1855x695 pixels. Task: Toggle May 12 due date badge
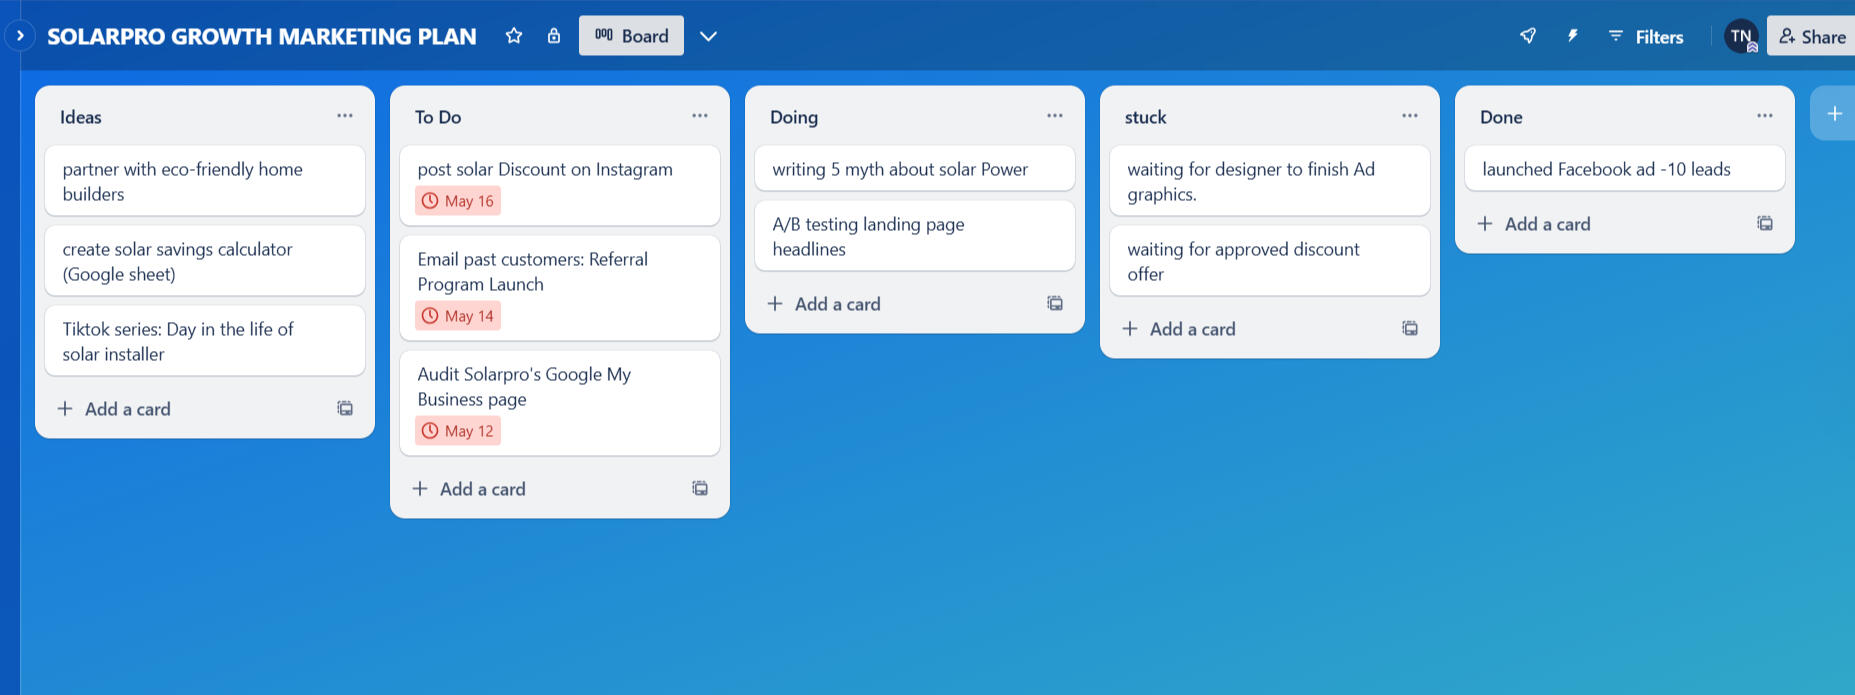pyautogui.click(x=458, y=431)
